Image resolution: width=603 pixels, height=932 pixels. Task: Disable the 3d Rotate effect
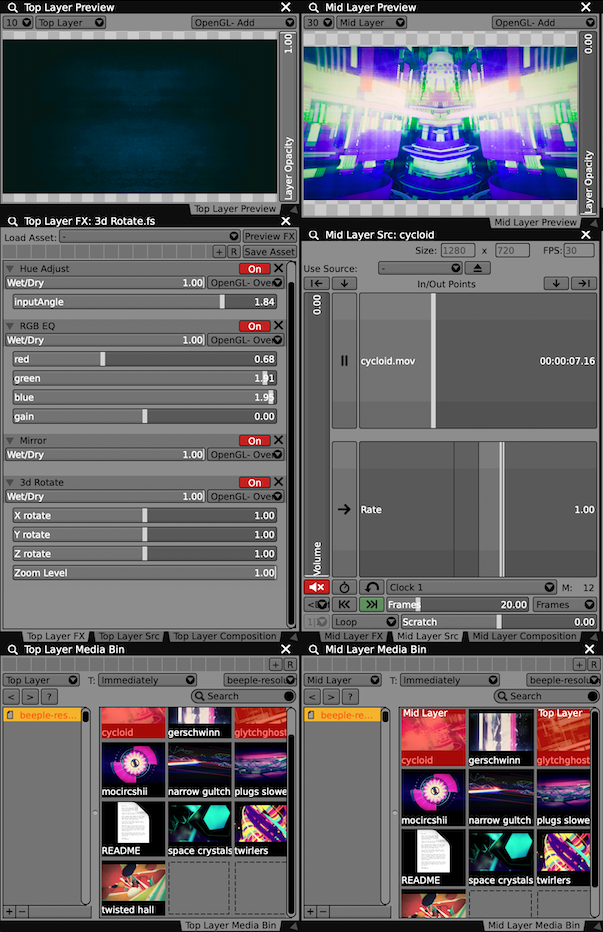[x=254, y=482]
